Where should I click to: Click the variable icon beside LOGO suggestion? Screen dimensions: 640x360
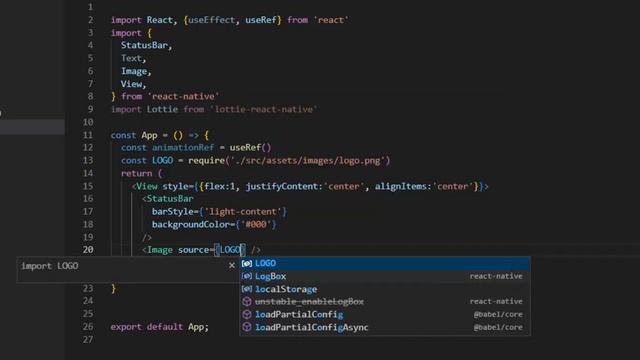[247, 263]
